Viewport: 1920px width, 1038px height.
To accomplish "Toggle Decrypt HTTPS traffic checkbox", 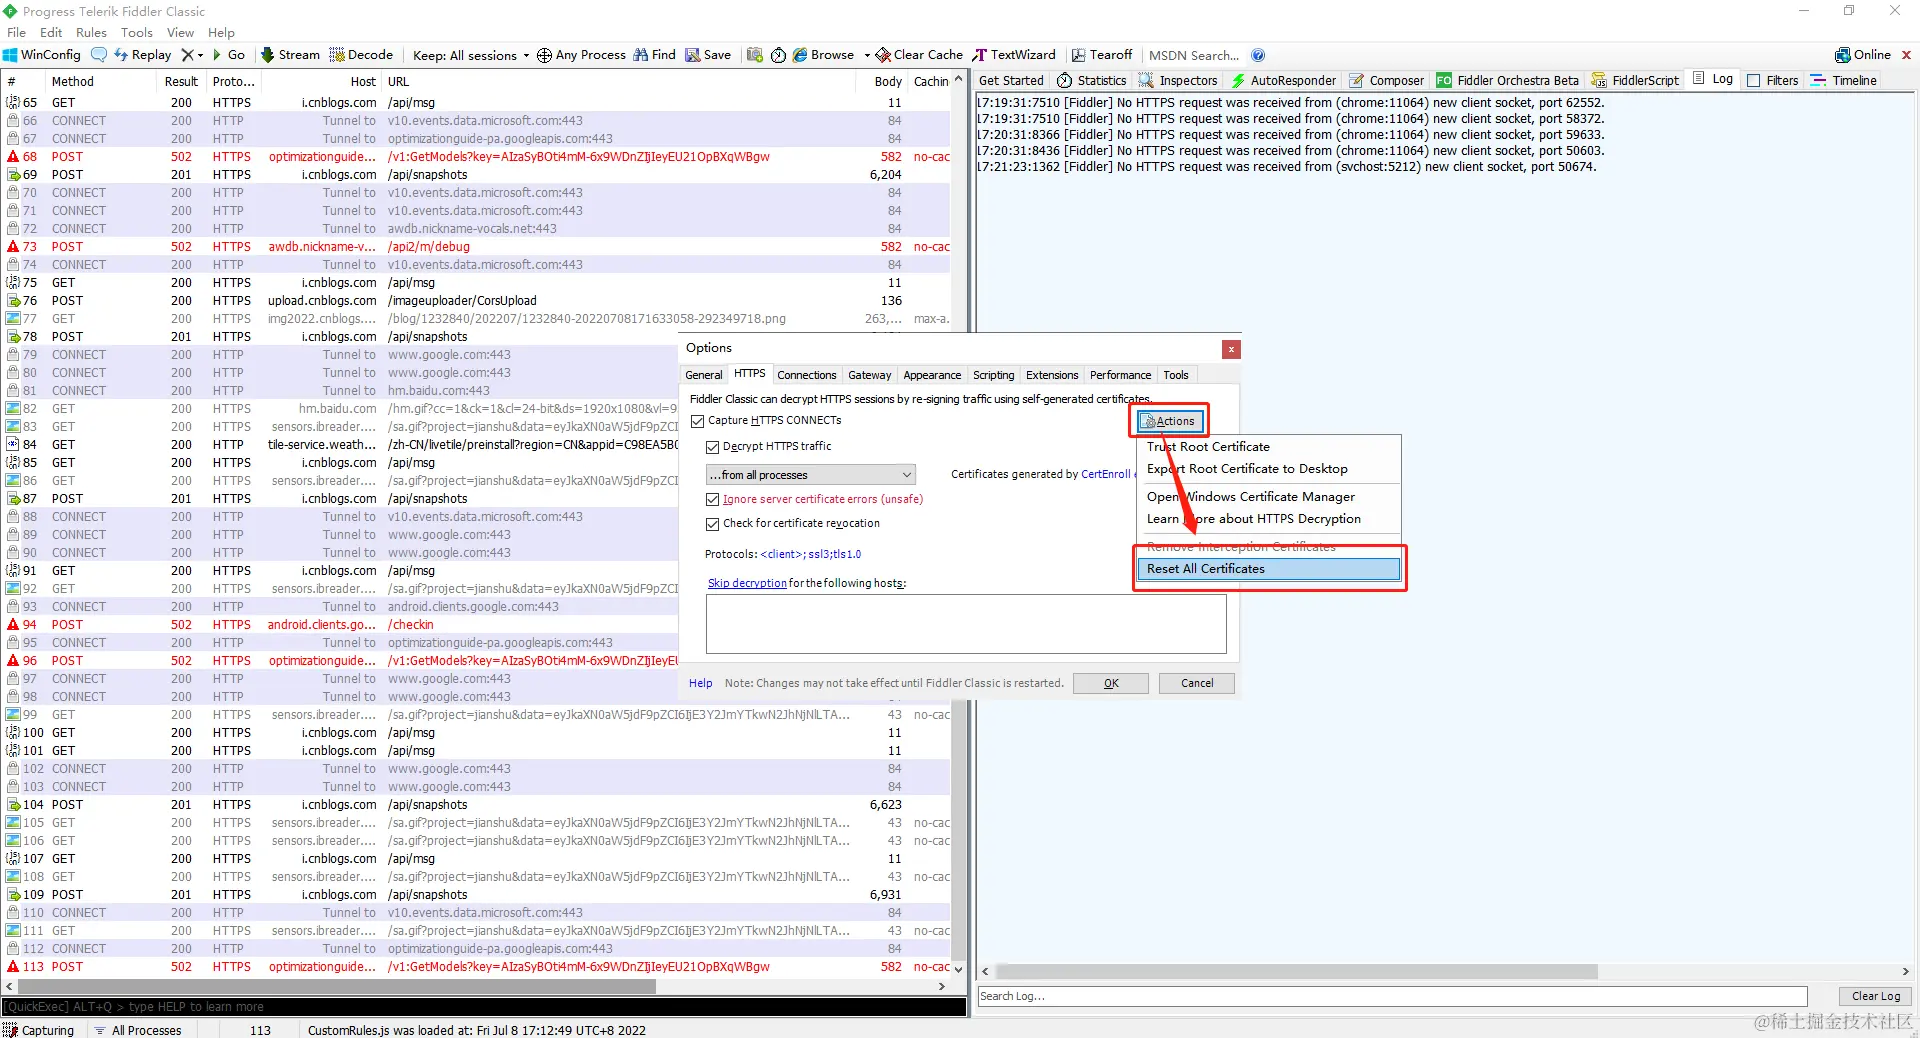I will click(x=713, y=447).
